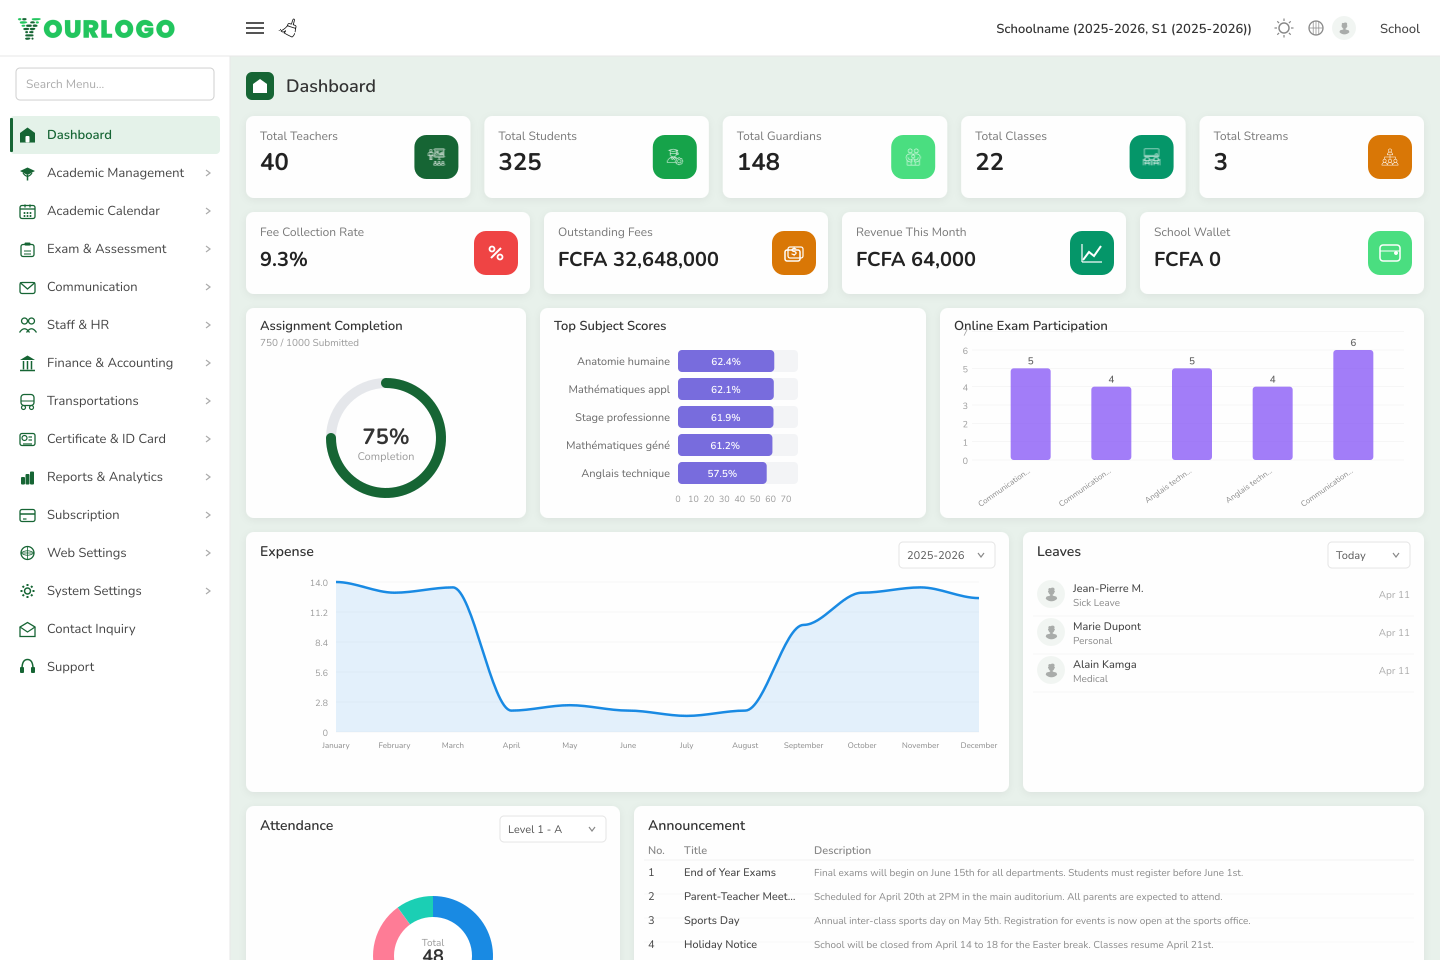Image resolution: width=1440 pixels, height=960 pixels.
Task: Click the Finance & Accounting bank icon
Action: pyautogui.click(x=28, y=363)
